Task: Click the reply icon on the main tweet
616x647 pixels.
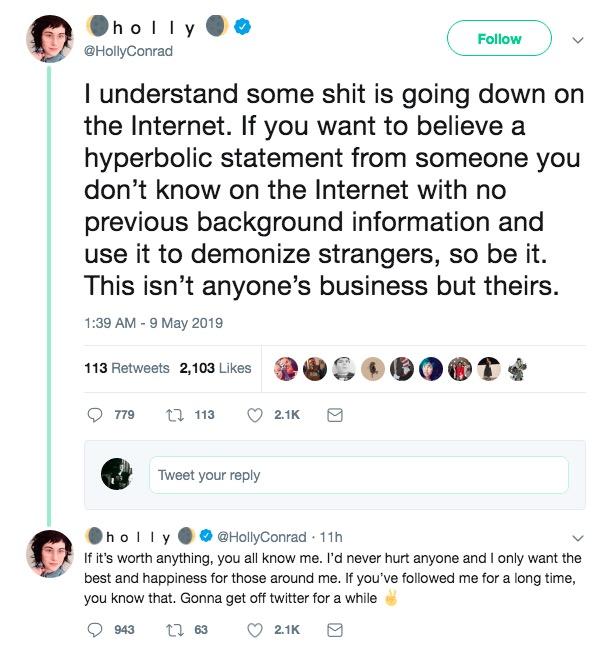Action: click(98, 415)
